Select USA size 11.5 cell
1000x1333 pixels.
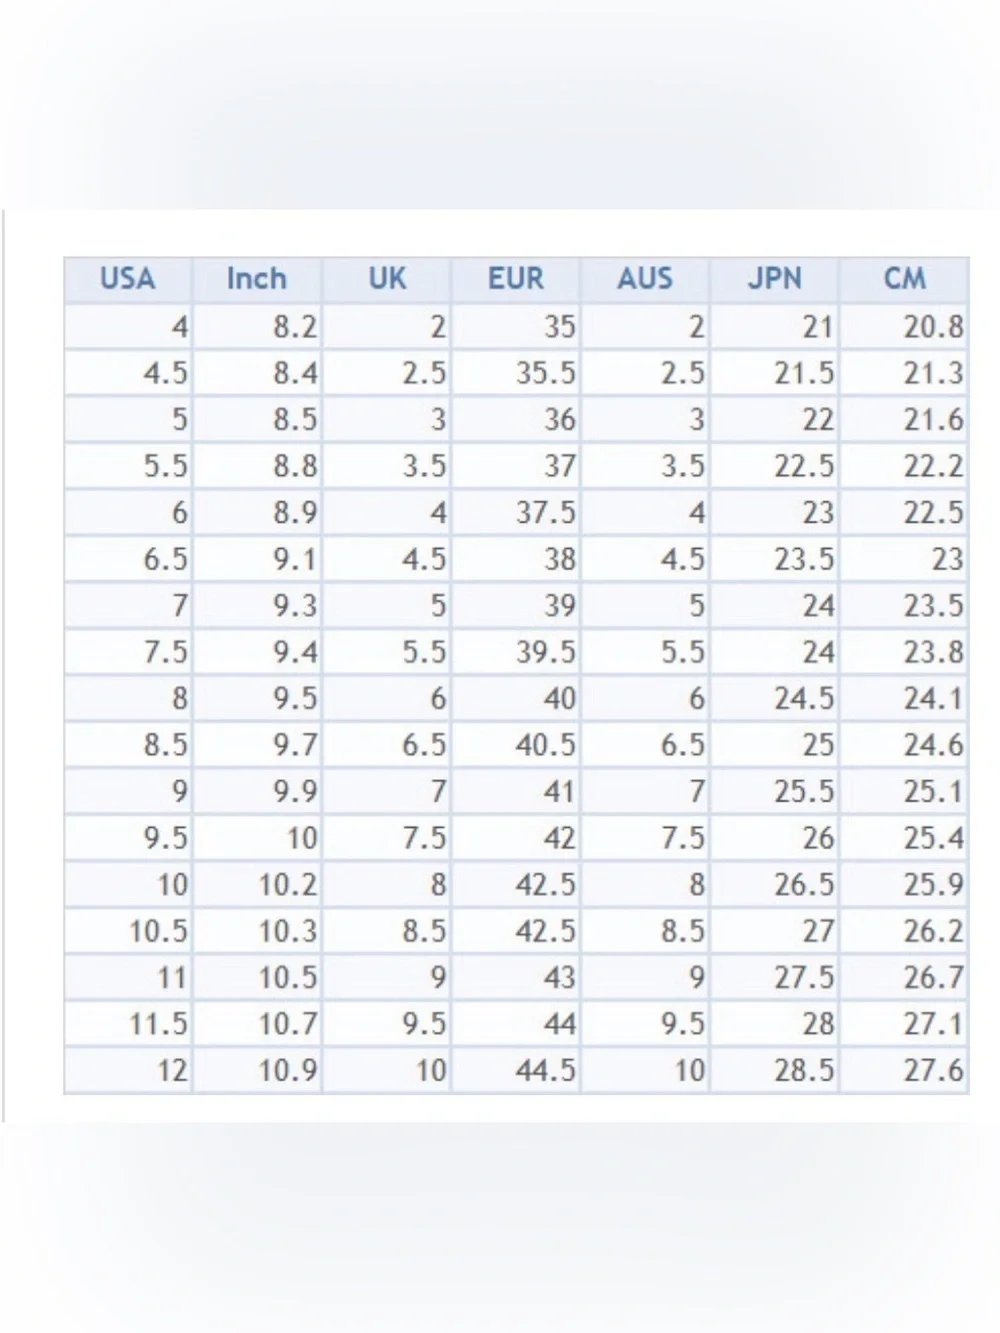(128, 1024)
